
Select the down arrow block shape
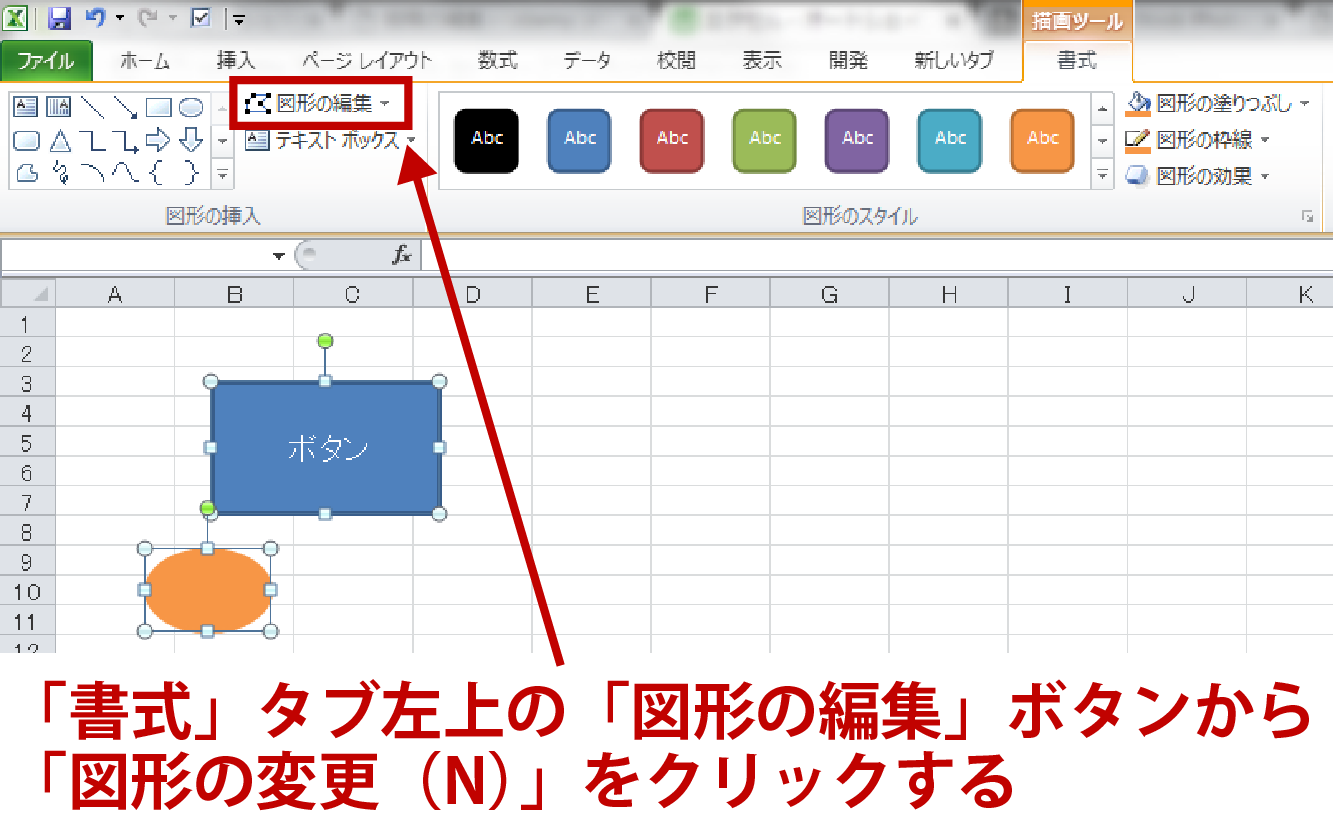tap(191, 140)
